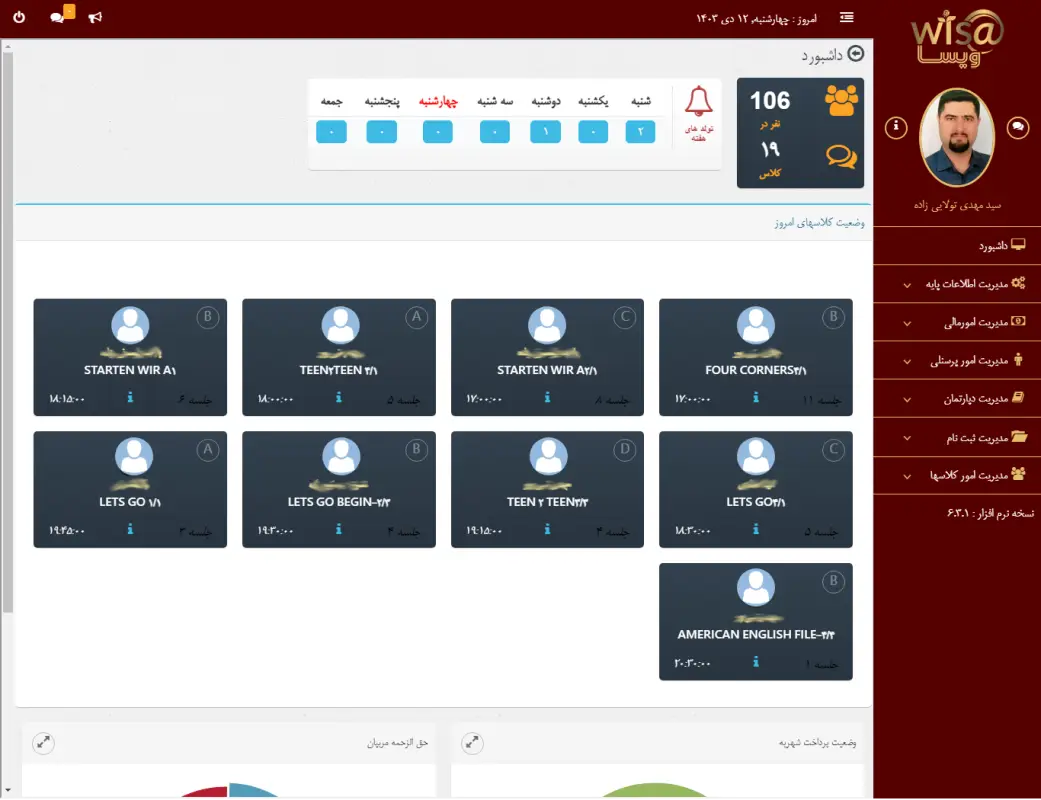Click the weekly birthdays bell icon

pos(697,102)
